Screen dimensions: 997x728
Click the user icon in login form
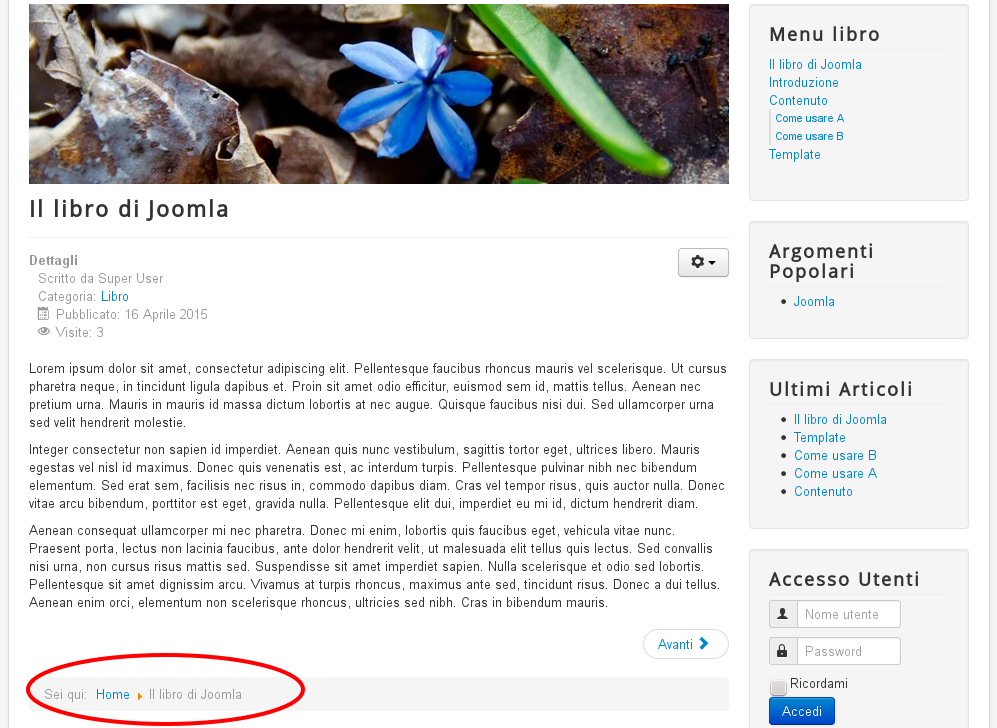pos(783,614)
